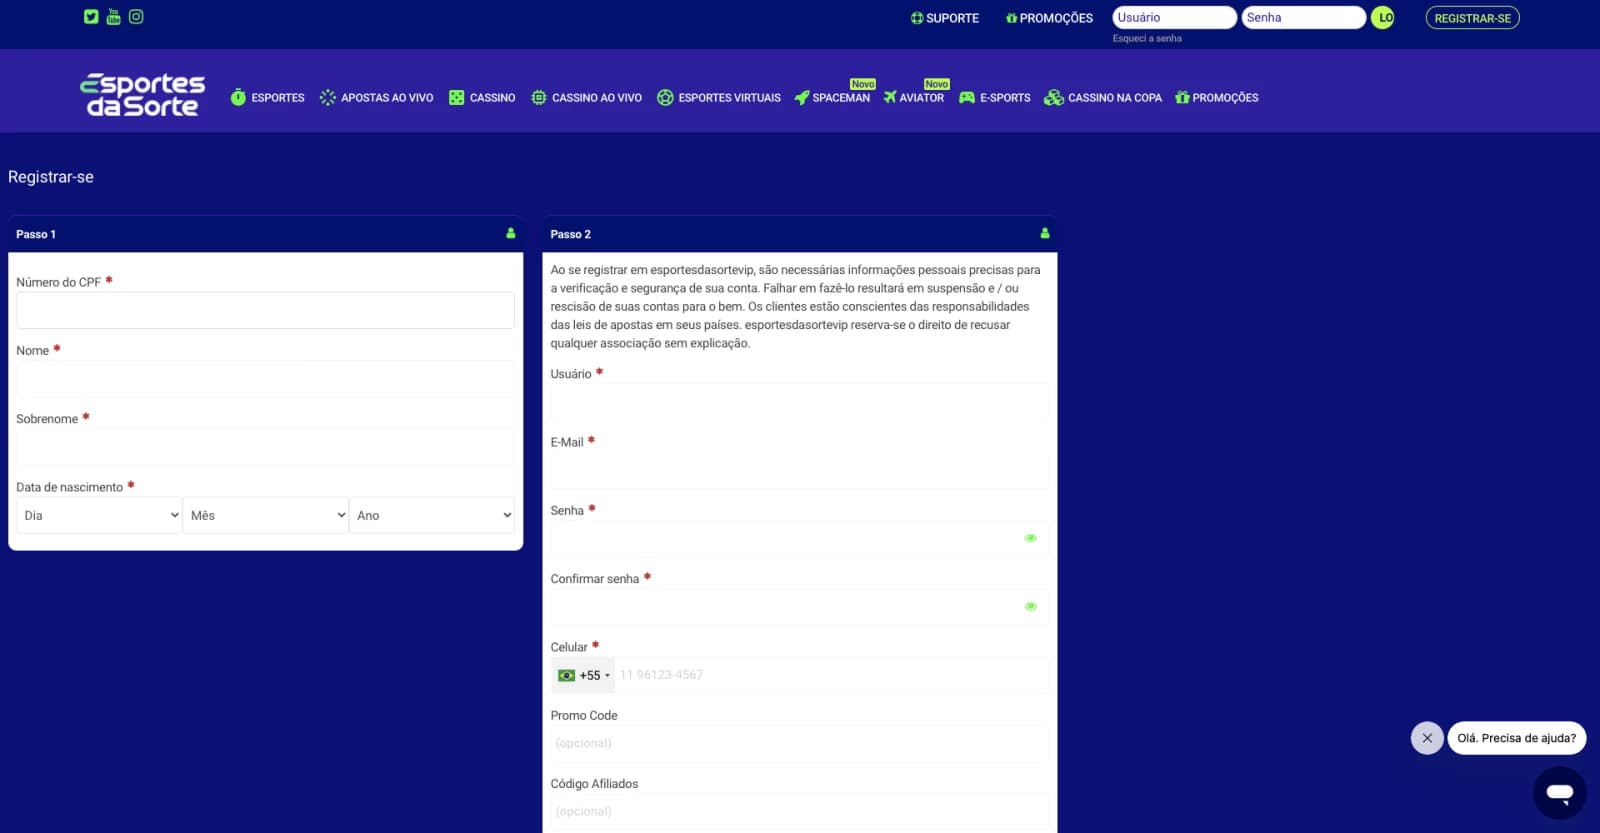The height and width of the screenshot is (833, 1600).
Task: Open the Ano birth year dropdown
Action: (432, 515)
